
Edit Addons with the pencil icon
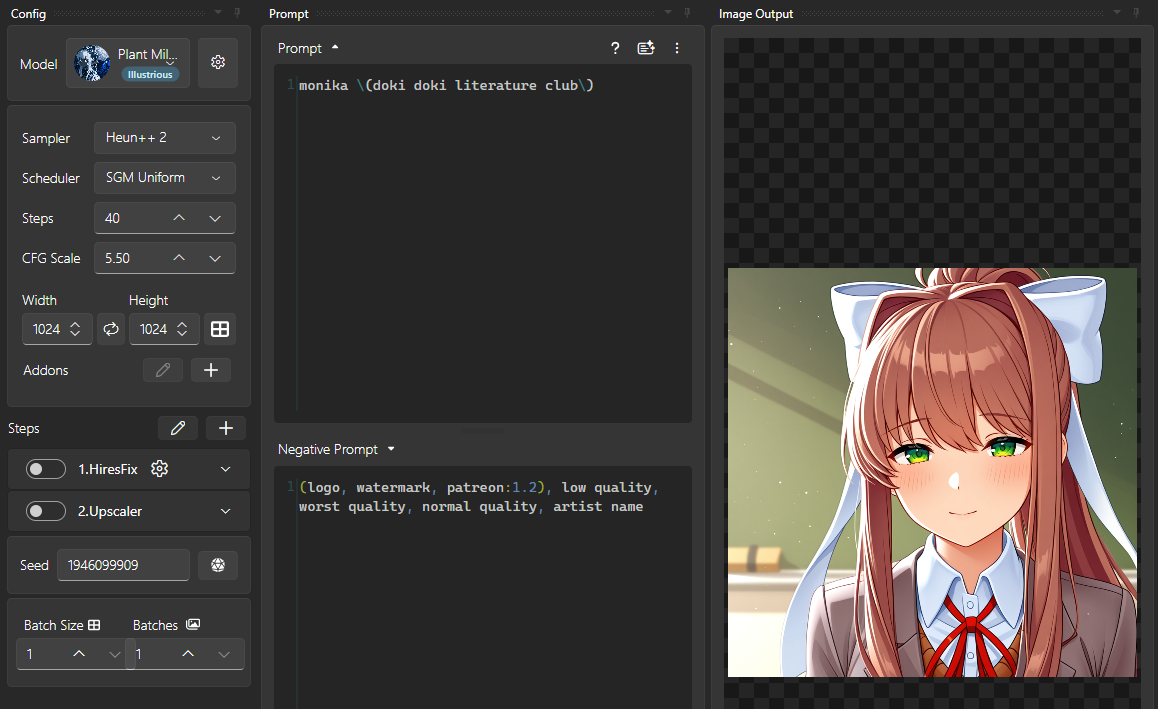coord(163,370)
